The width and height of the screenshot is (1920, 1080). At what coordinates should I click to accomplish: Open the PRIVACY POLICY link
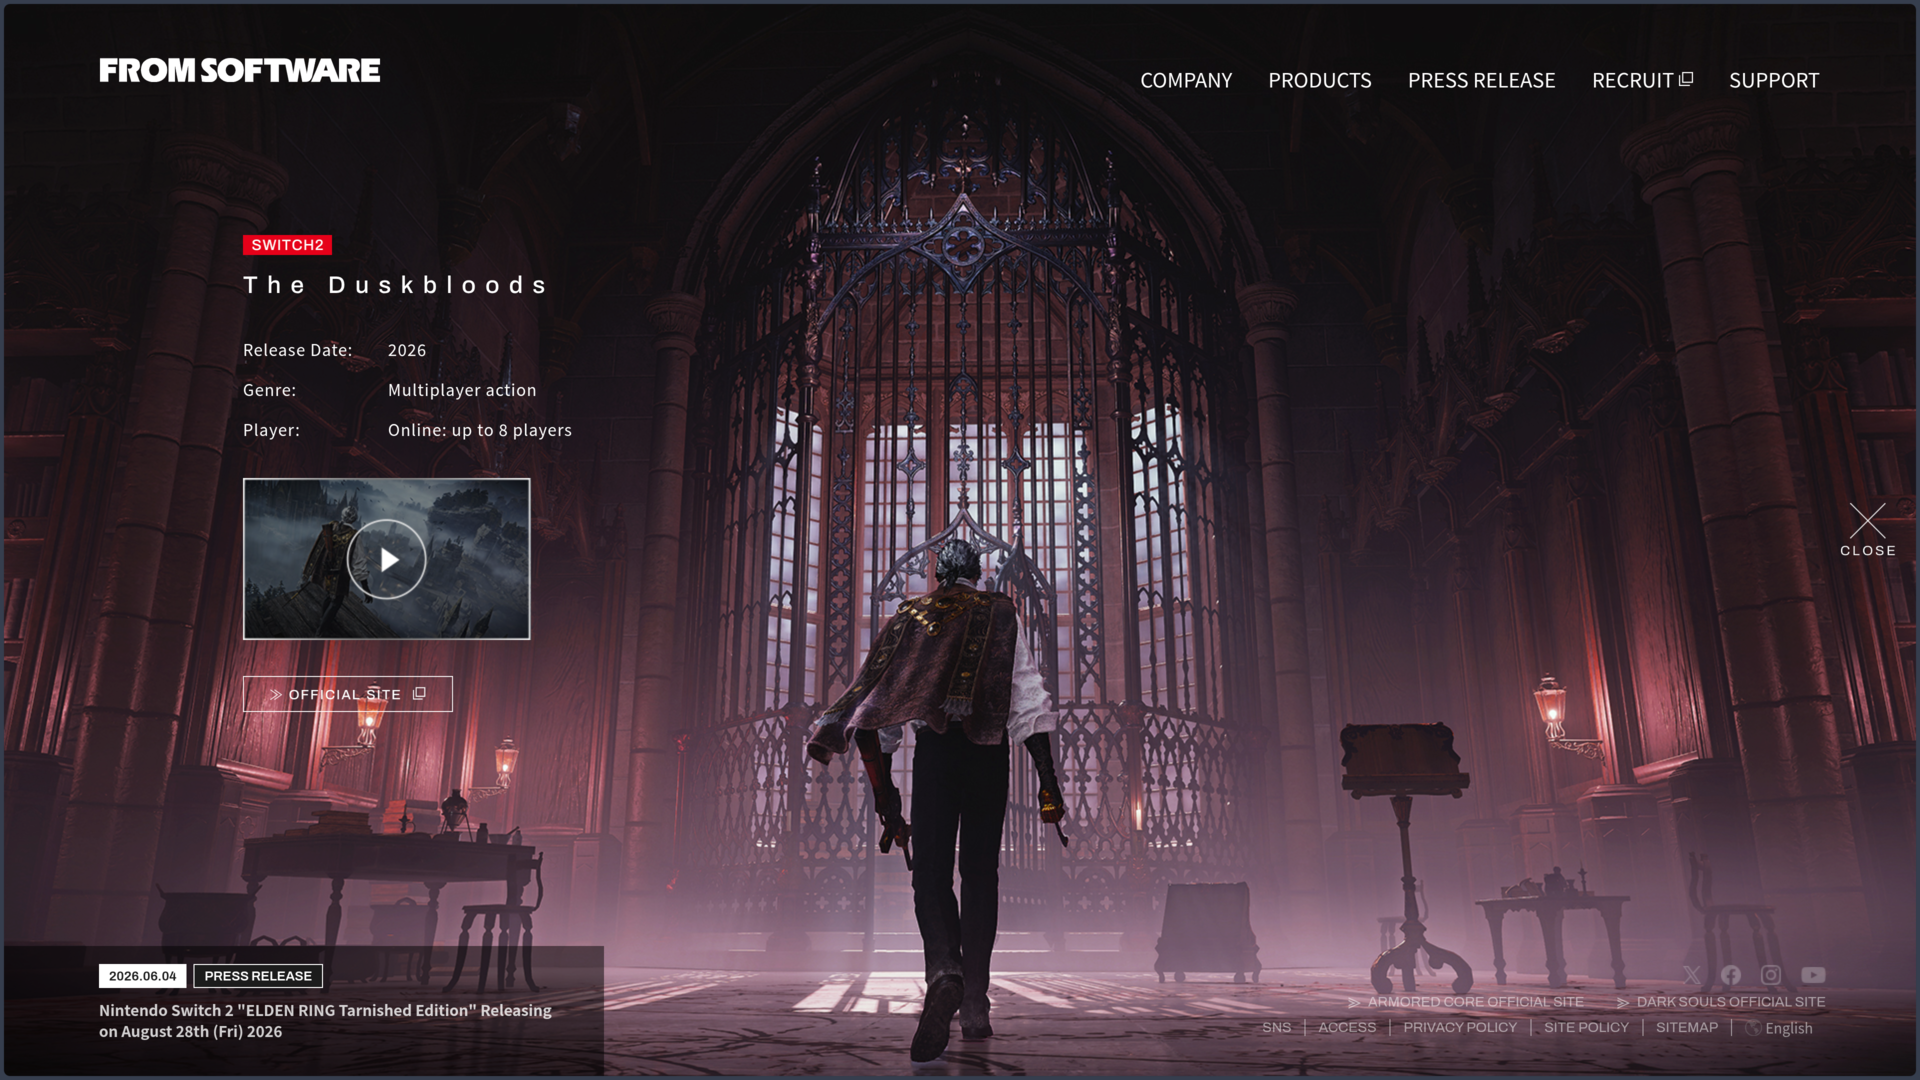[1460, 1028]
